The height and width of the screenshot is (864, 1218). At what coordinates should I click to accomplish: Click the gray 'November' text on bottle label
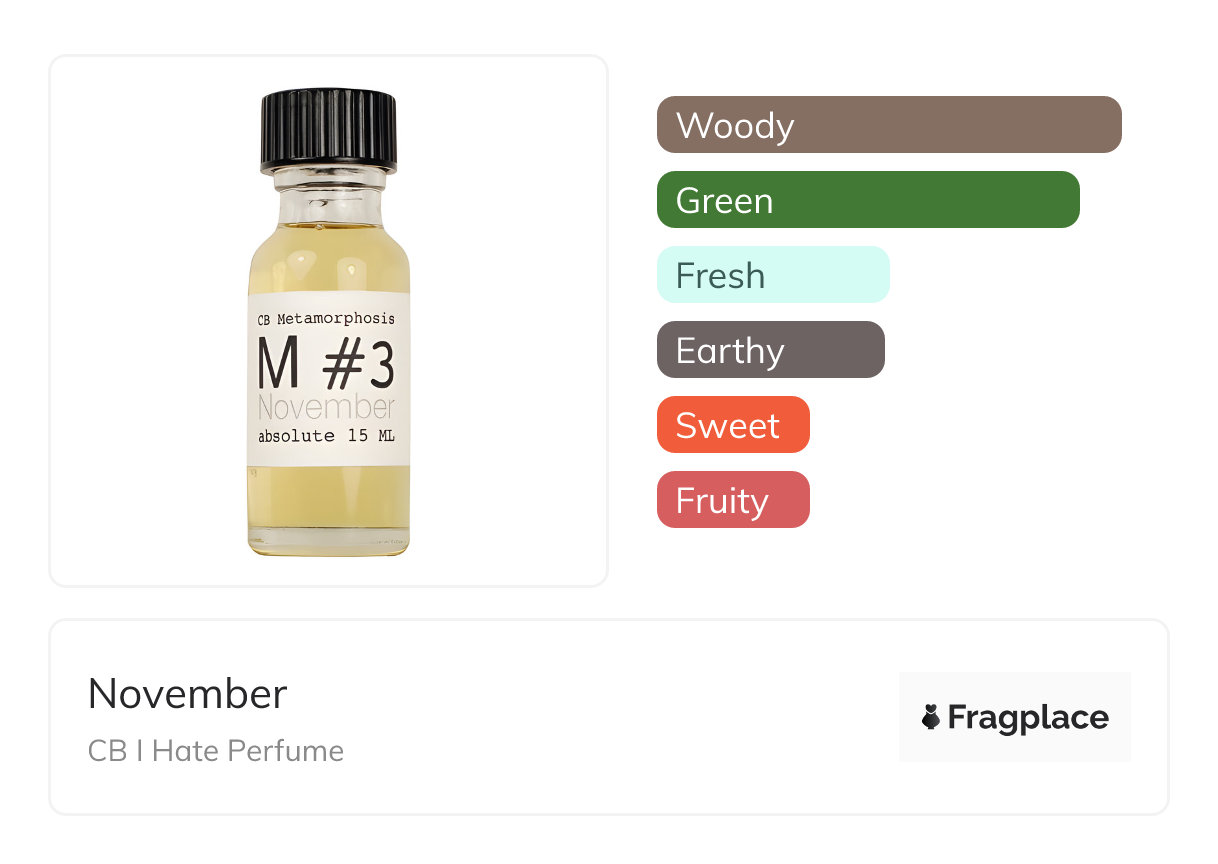326,408
